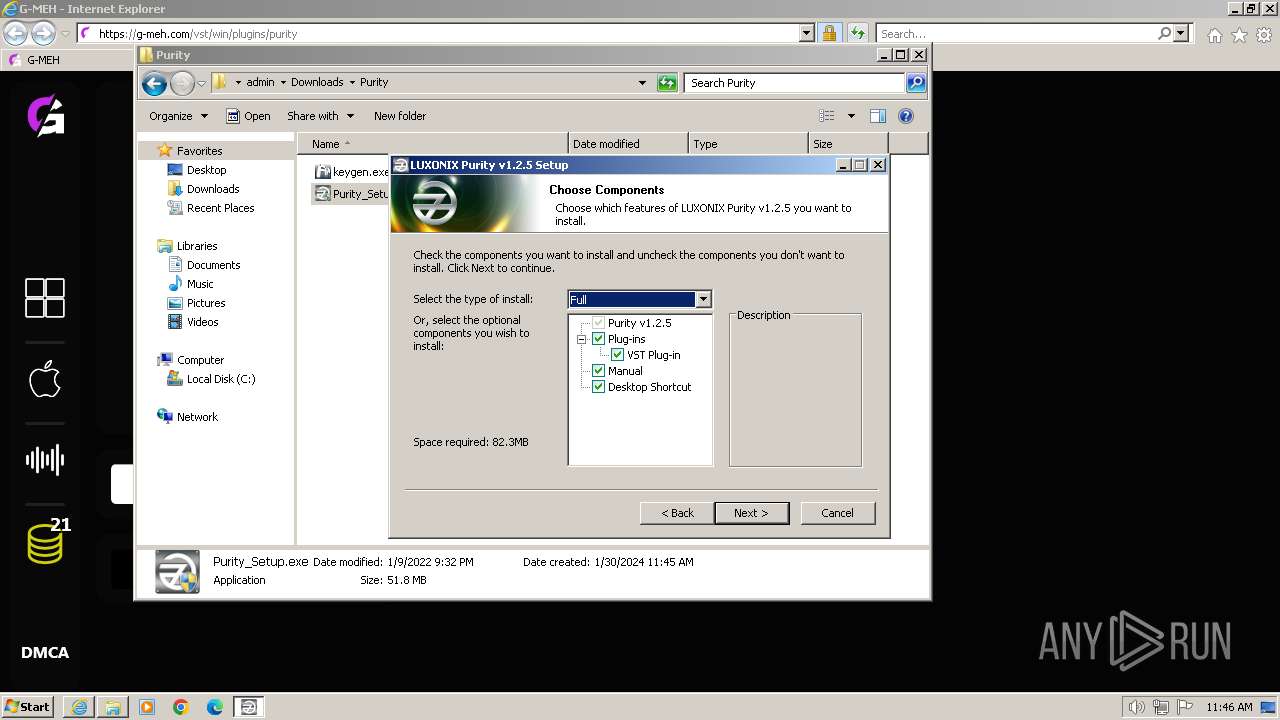Open the Organize dropdown menu

coord(178,116)
